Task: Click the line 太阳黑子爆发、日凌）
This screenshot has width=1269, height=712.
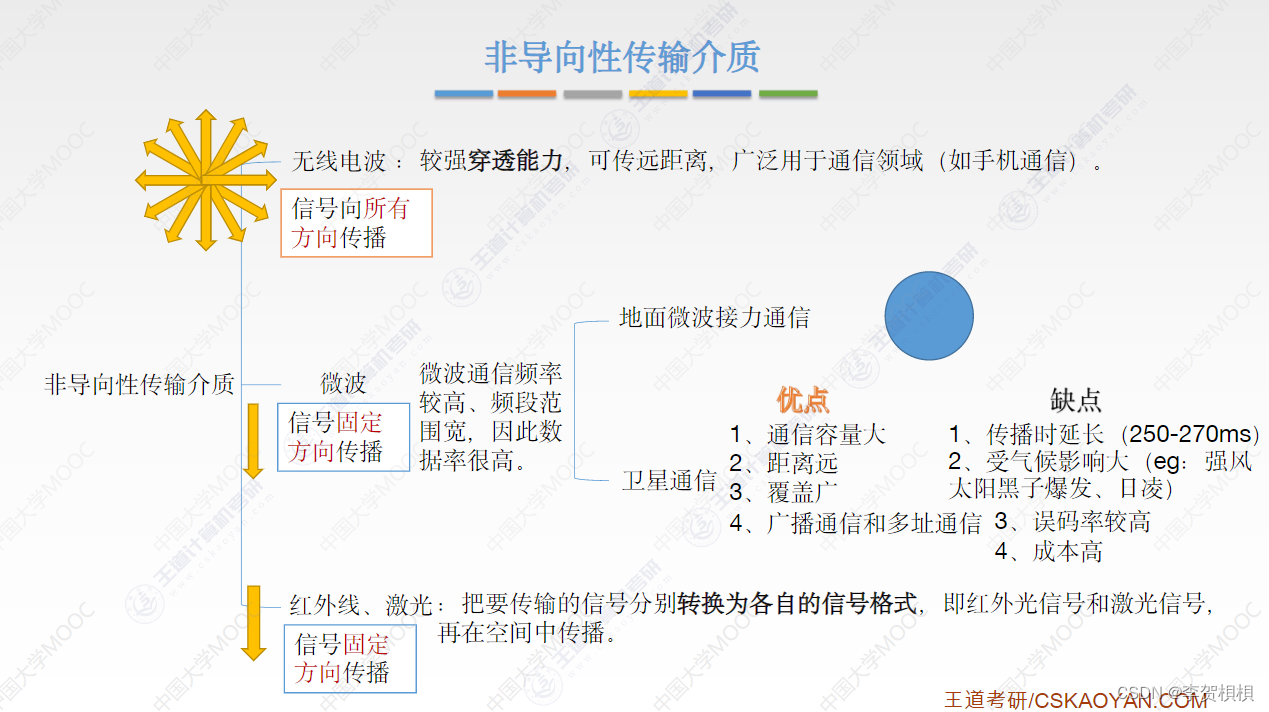Action: [x=1061, y=488]
